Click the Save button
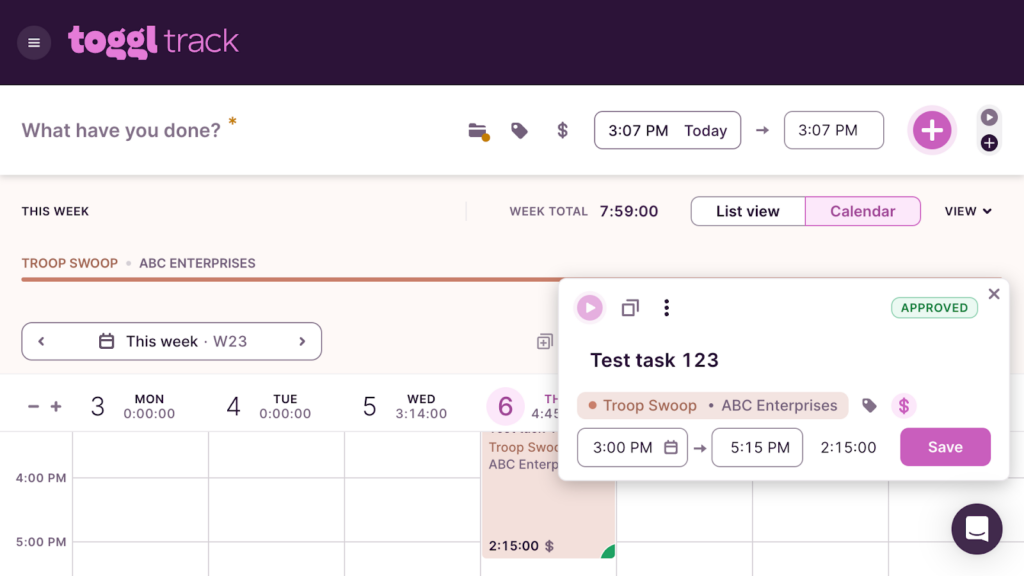Viewport: 1024px width, 576px height. (x=944, y=447)
